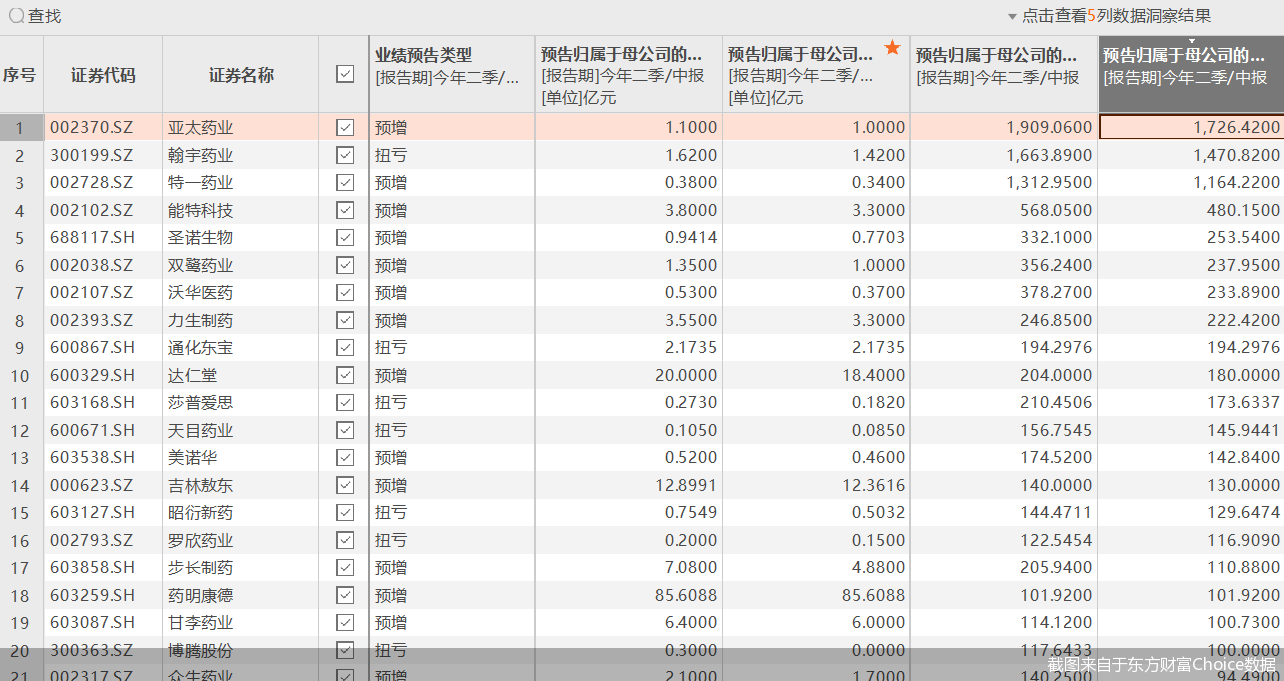Uncheck the checkbox for 亚太药业 row

click(x=345, y=127)
